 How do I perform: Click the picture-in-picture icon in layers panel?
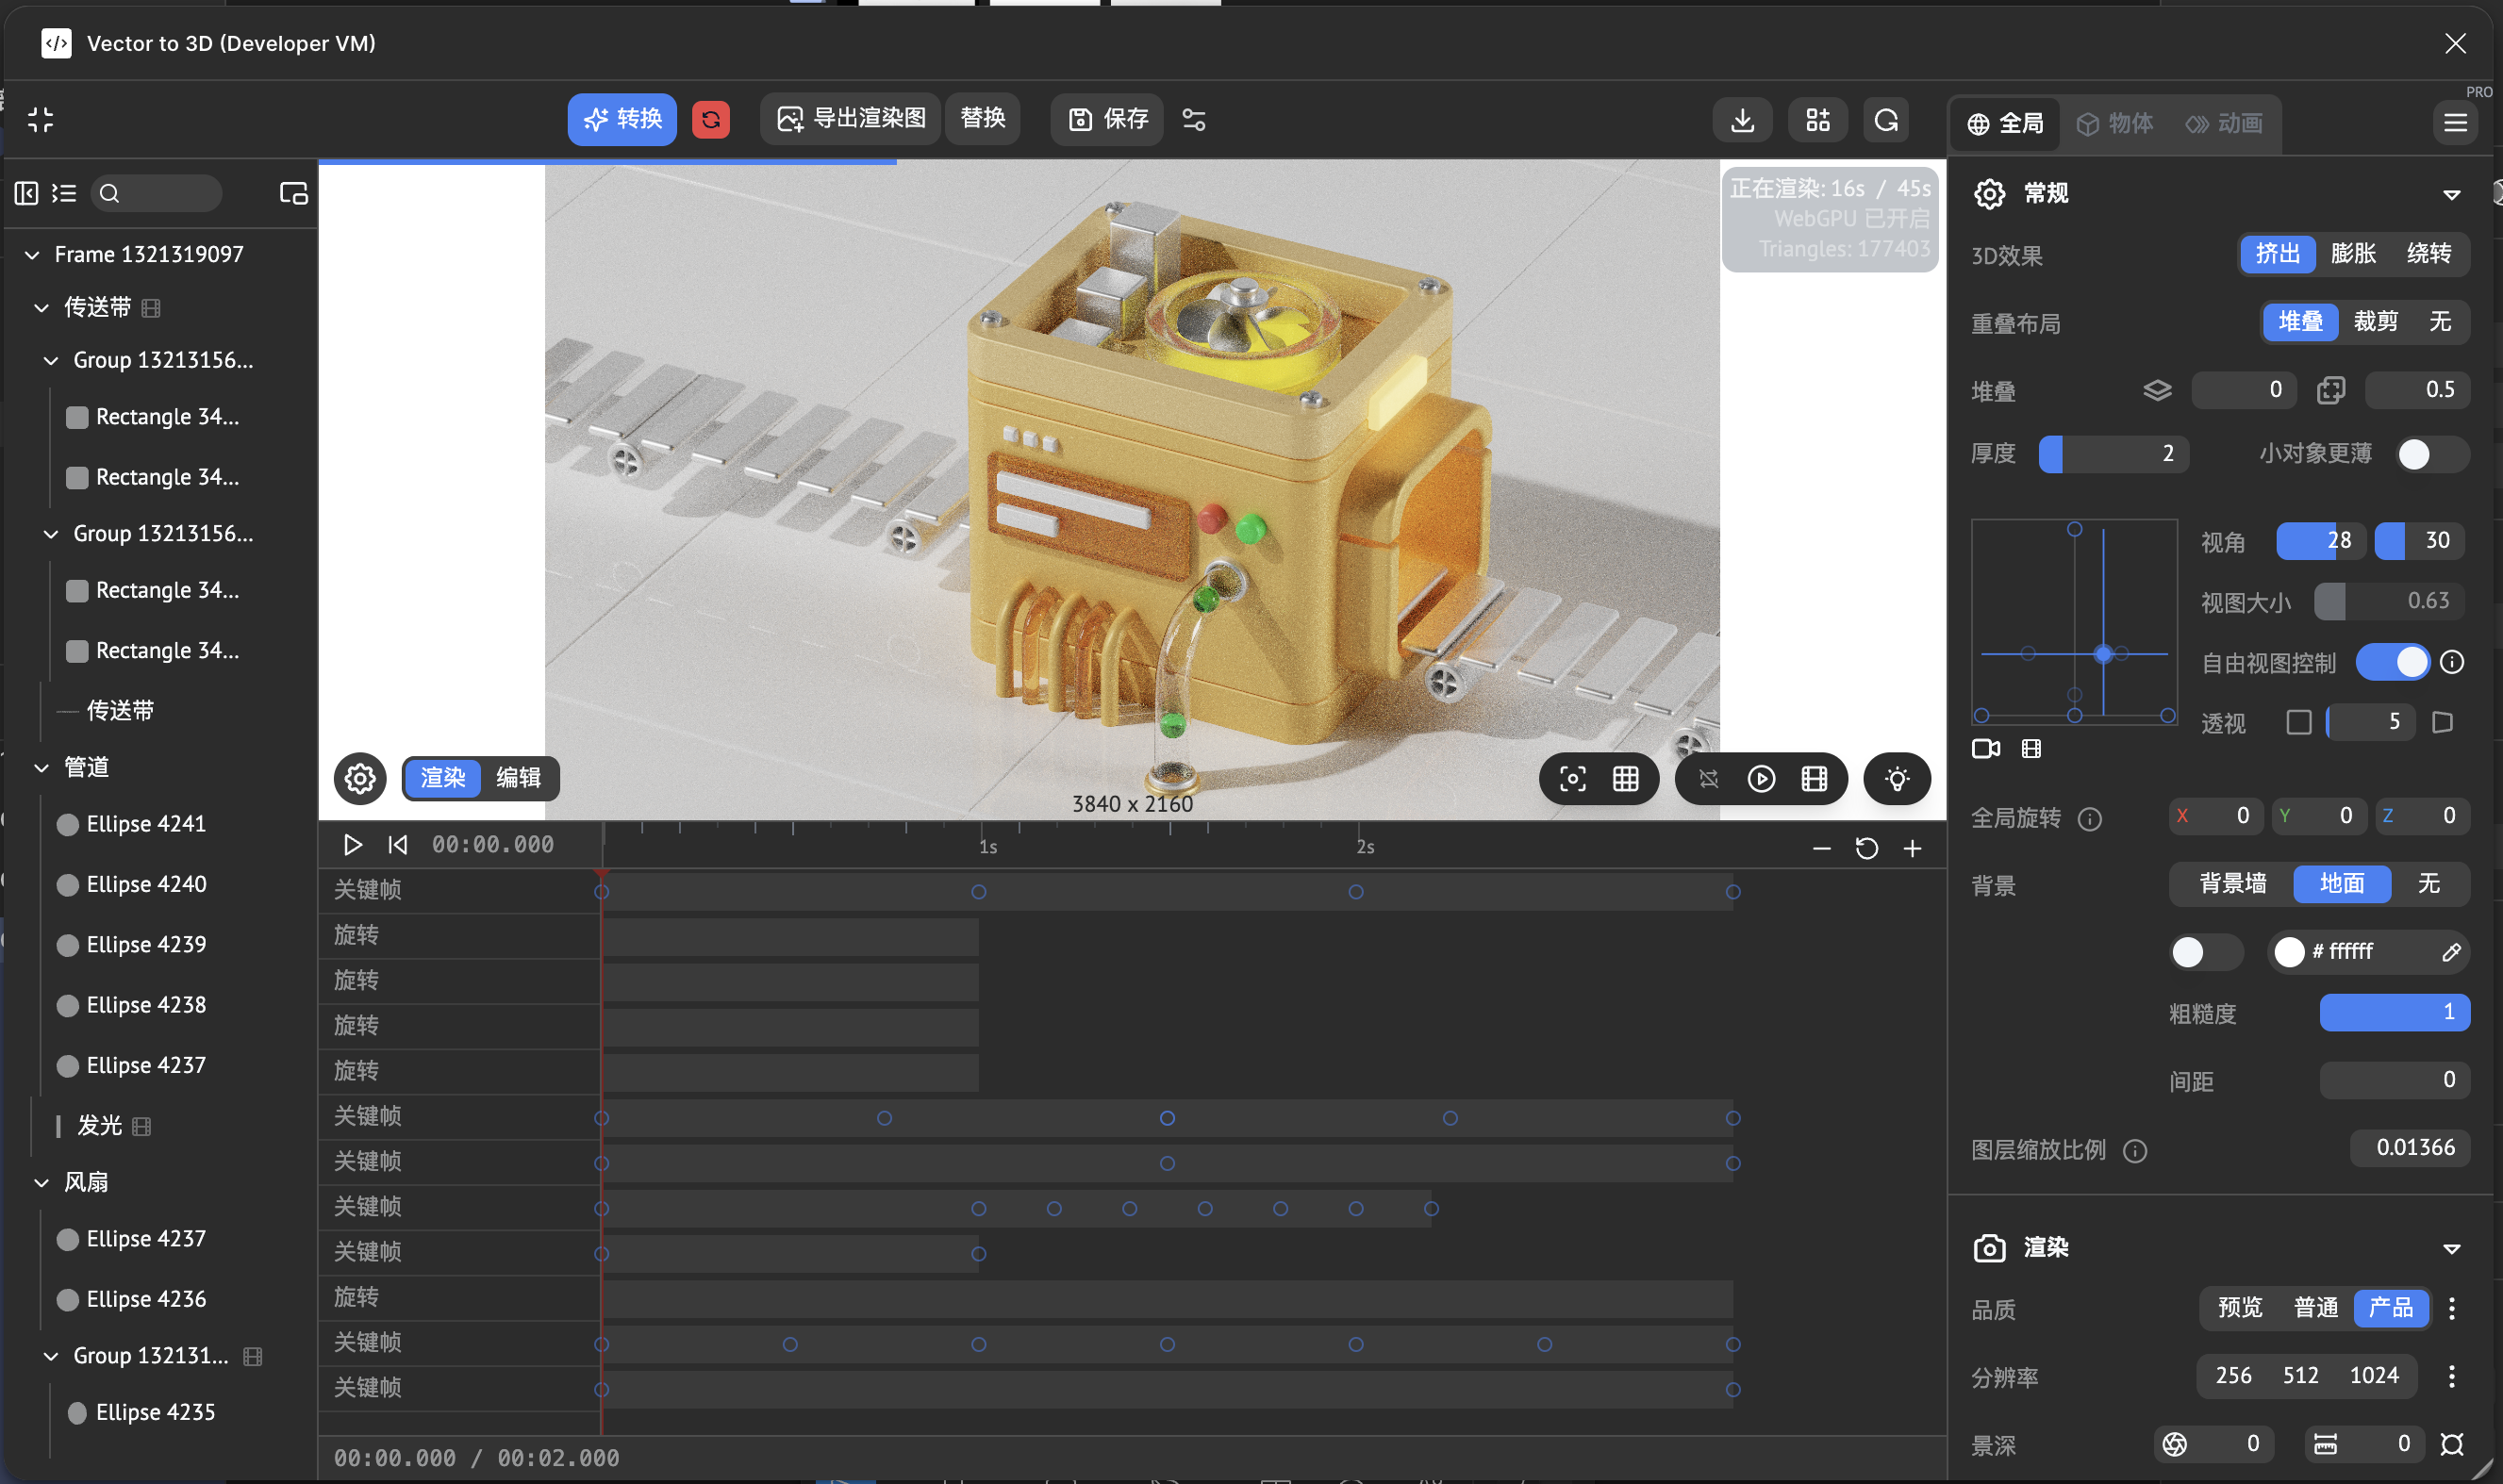(x=293, y=193)
